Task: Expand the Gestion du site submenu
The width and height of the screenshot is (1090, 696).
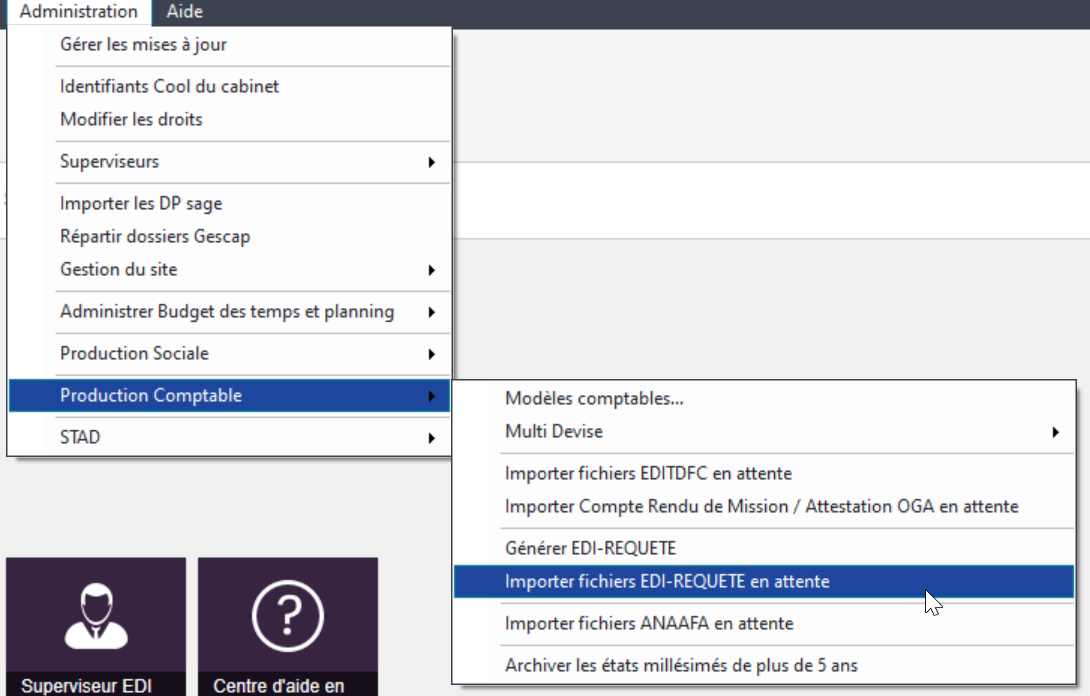Action: [x=229, y=270]
